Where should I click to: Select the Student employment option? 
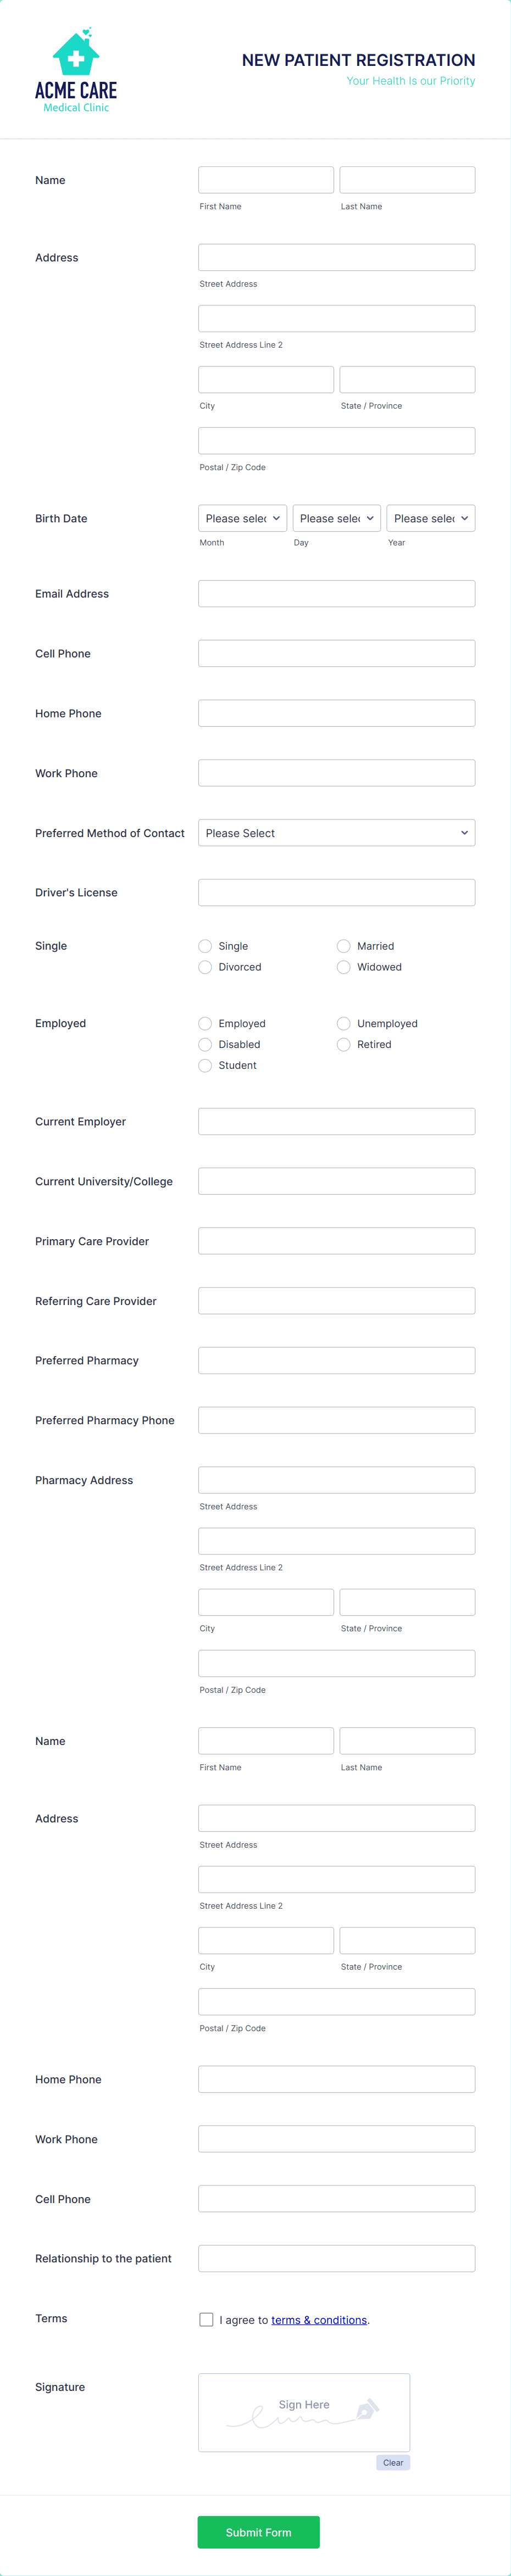[x=205, y=1065]
